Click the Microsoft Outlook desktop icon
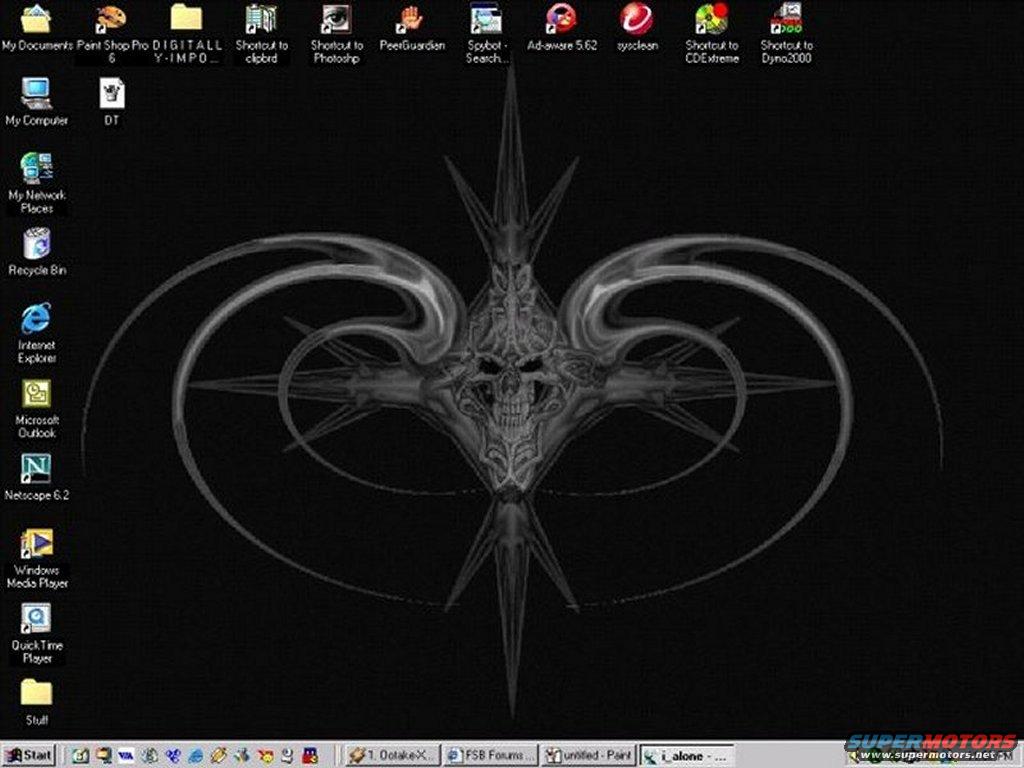Image resolution: width=1024 pixels, height=768 pixels. (36, 394)
